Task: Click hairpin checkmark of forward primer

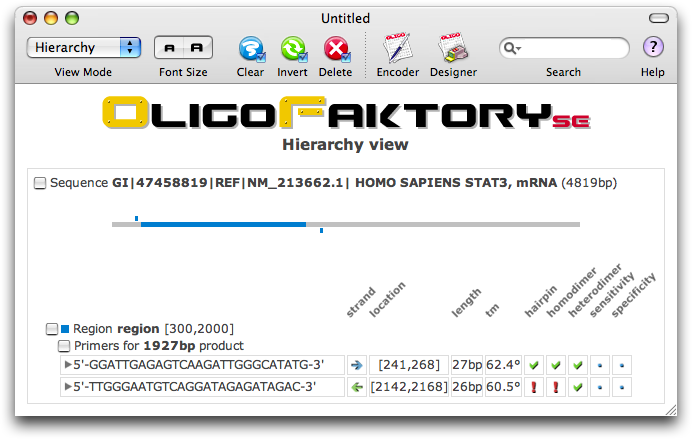Action: click(x=534, y=365)
